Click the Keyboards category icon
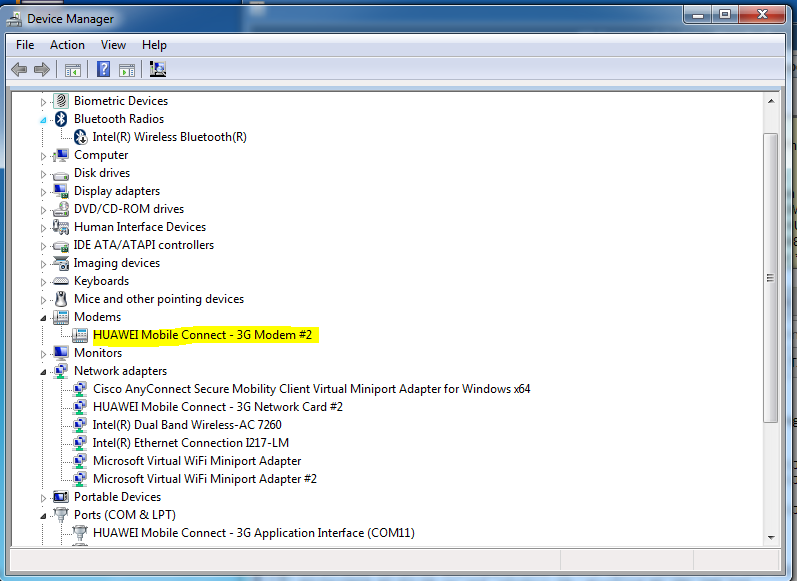797x581 pixels. [x=61, y=281]
